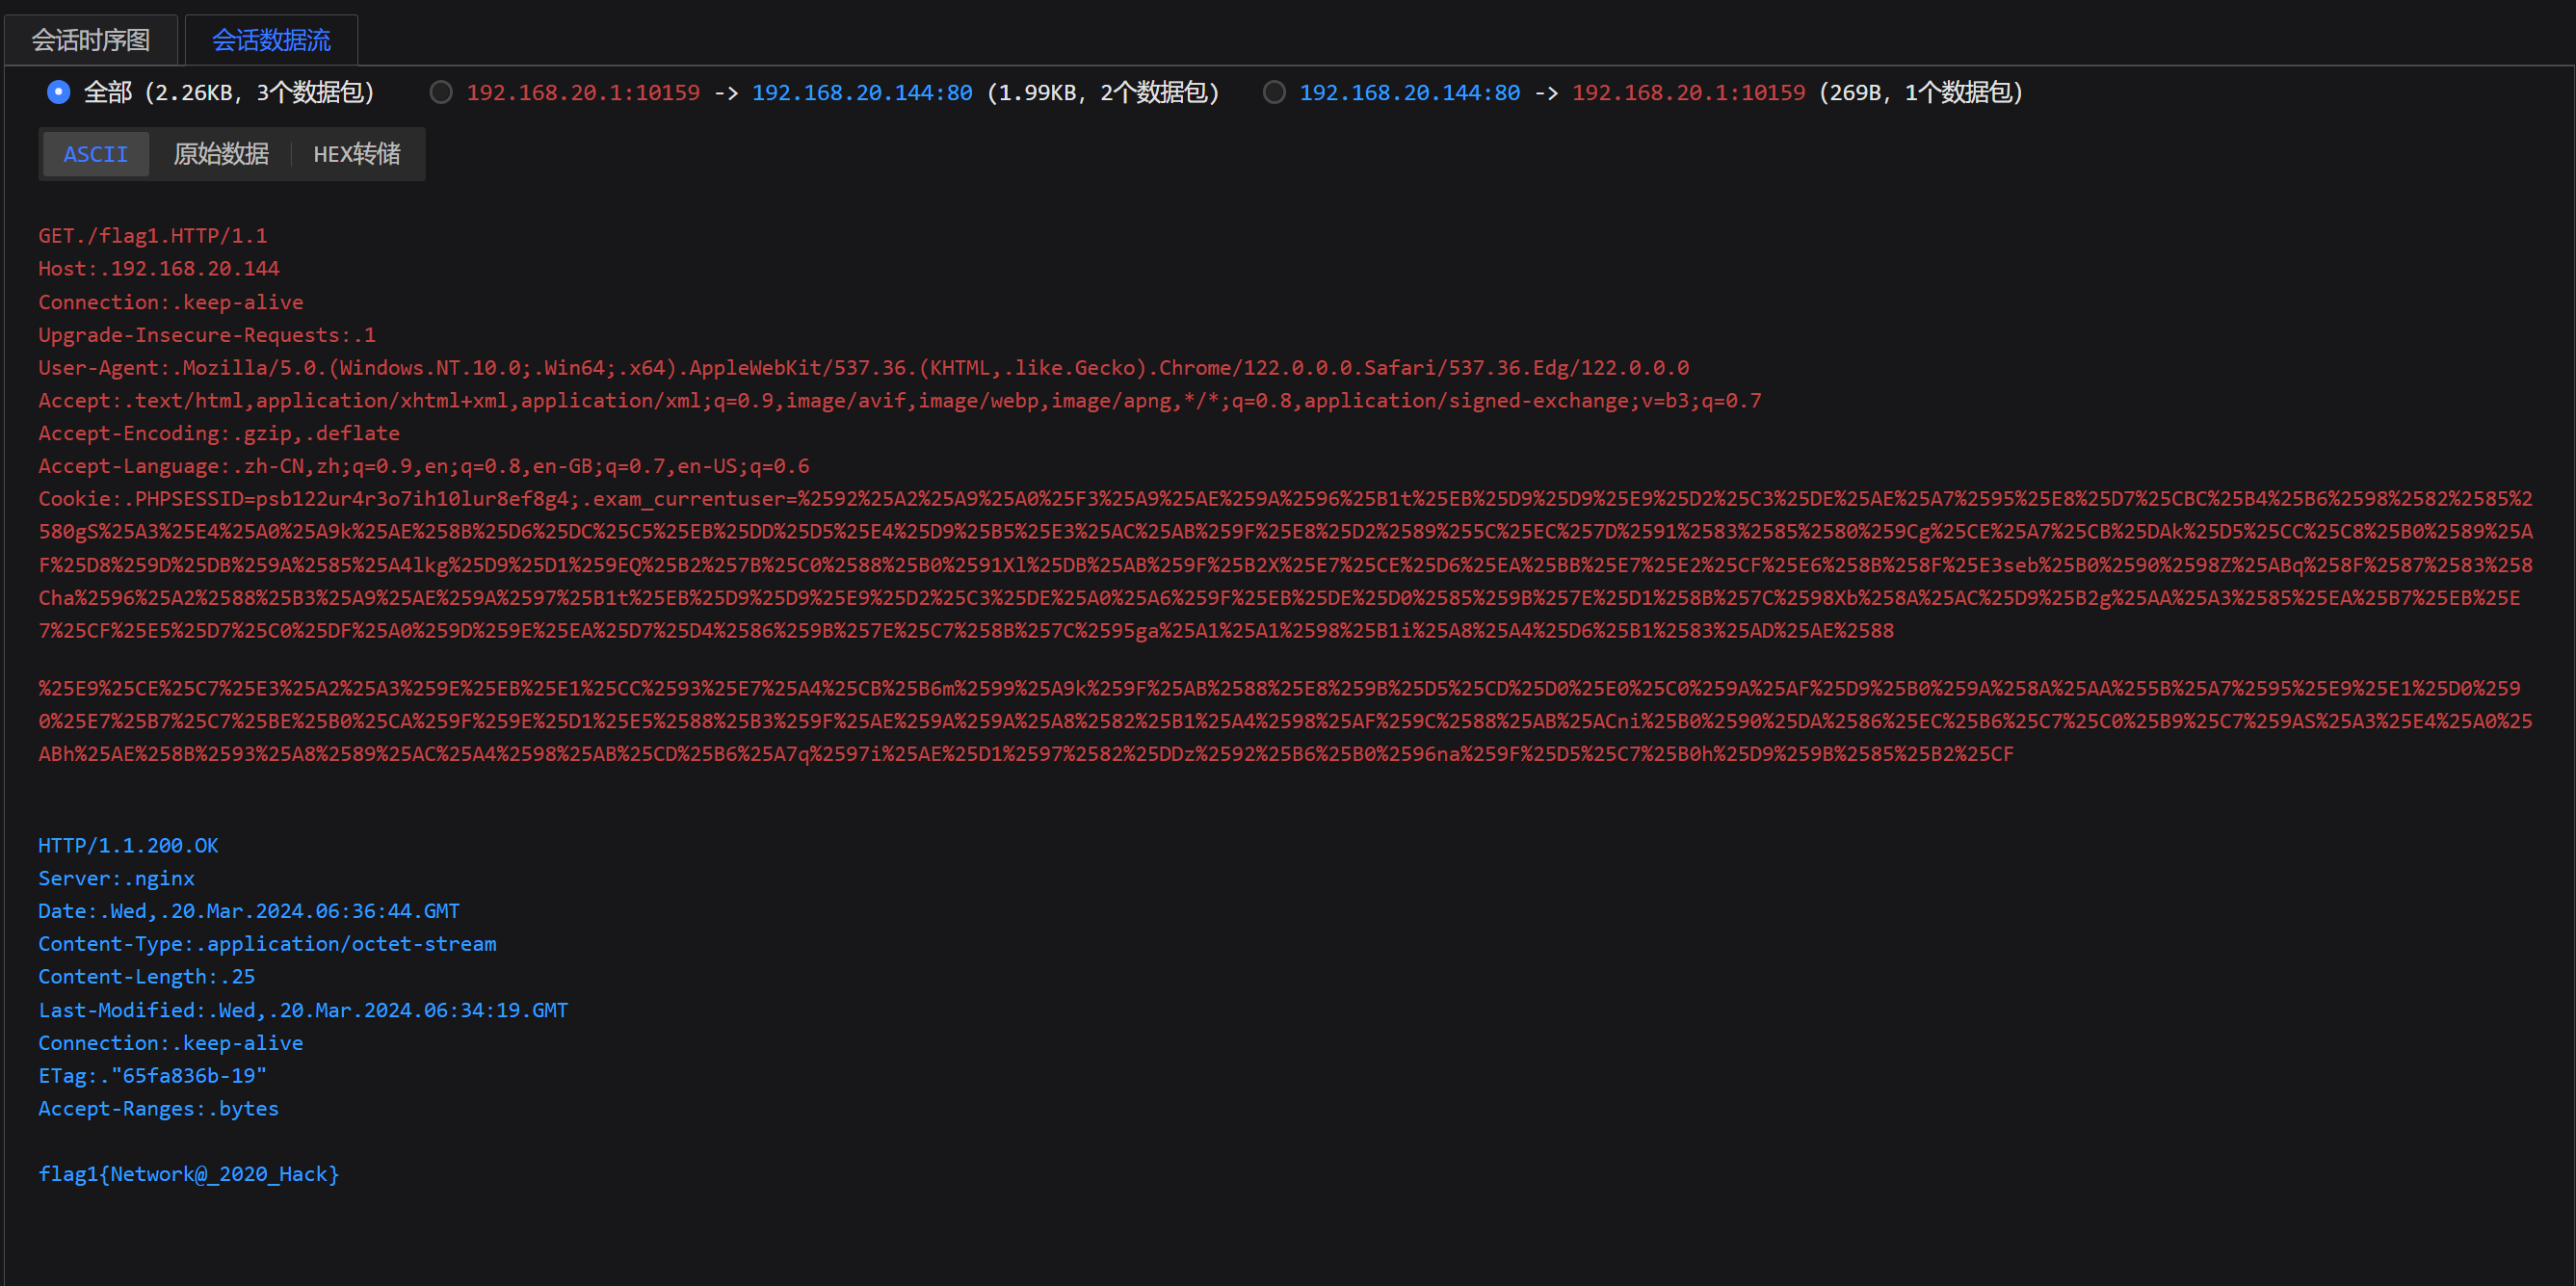Switch to the 会话时序图 tab

[x=91, y=40]
